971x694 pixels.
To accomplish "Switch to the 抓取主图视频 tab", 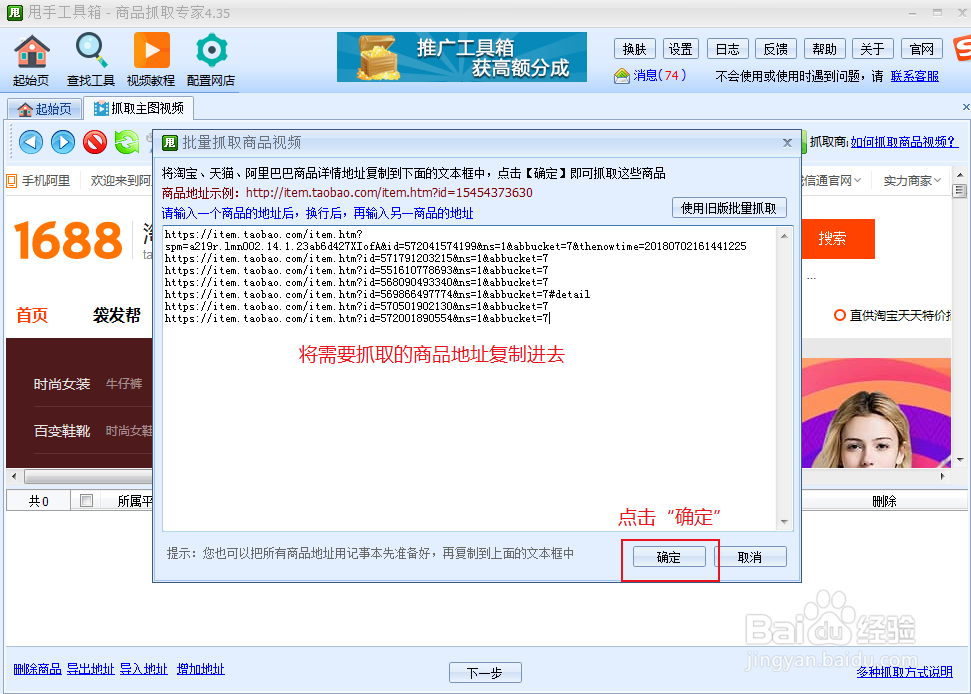I will (139, 108).
